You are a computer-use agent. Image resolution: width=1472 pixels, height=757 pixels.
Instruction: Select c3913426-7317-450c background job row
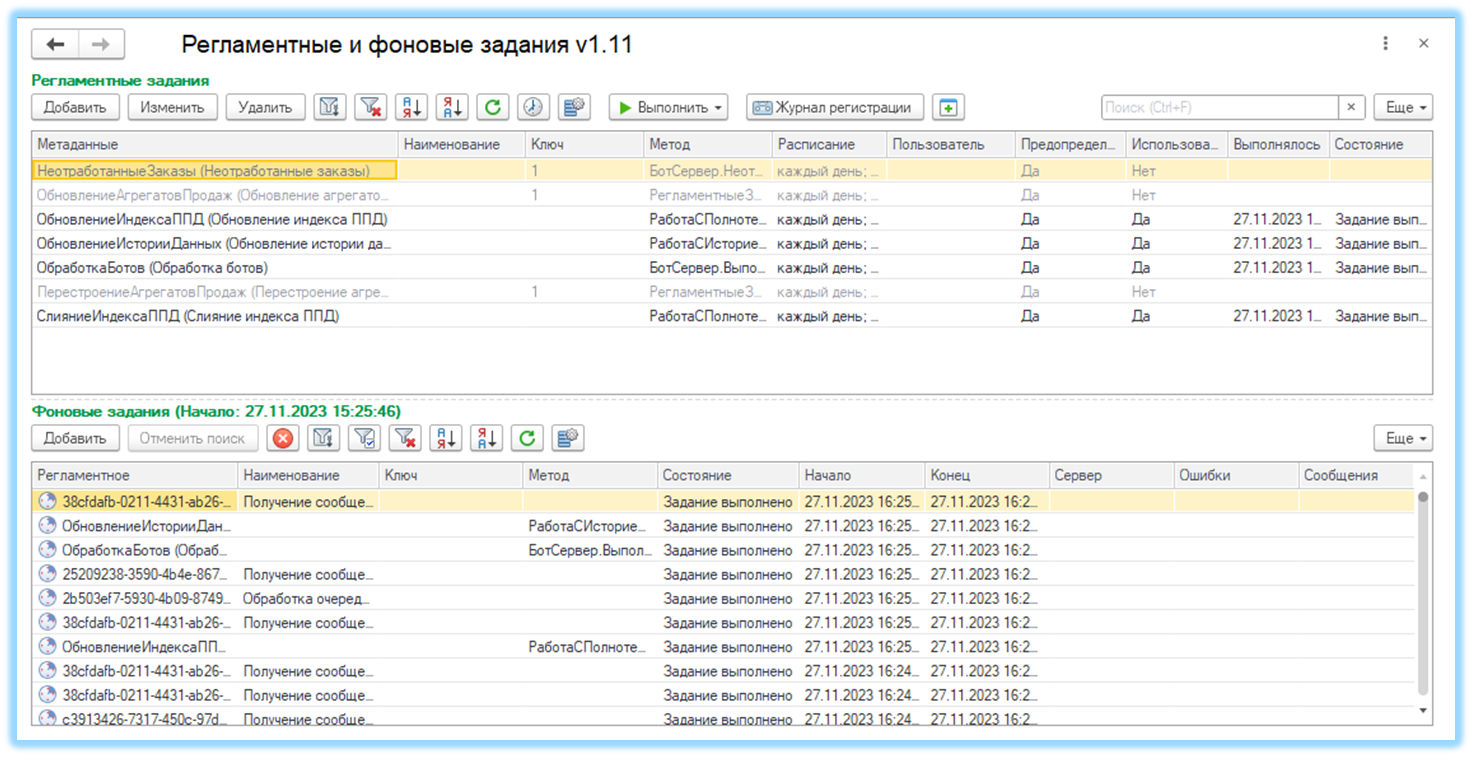click(x=724, y=719)
